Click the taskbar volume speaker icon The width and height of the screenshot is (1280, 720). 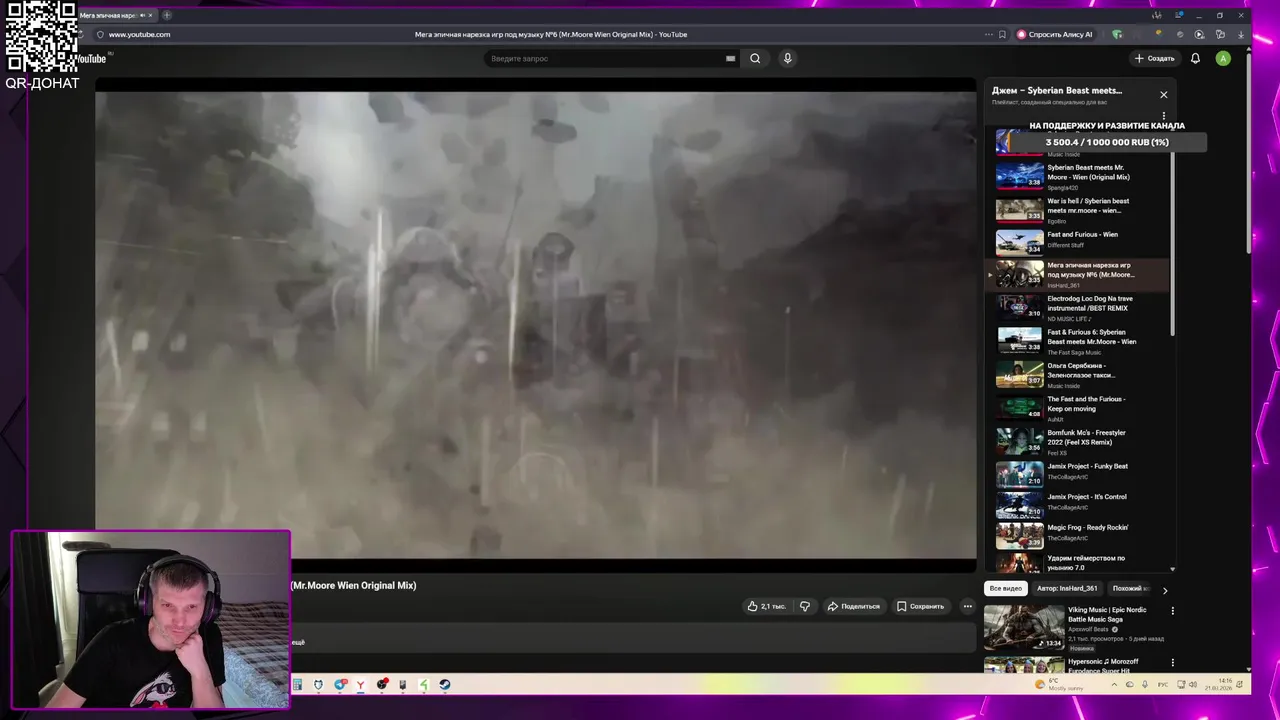(1193, 685)
